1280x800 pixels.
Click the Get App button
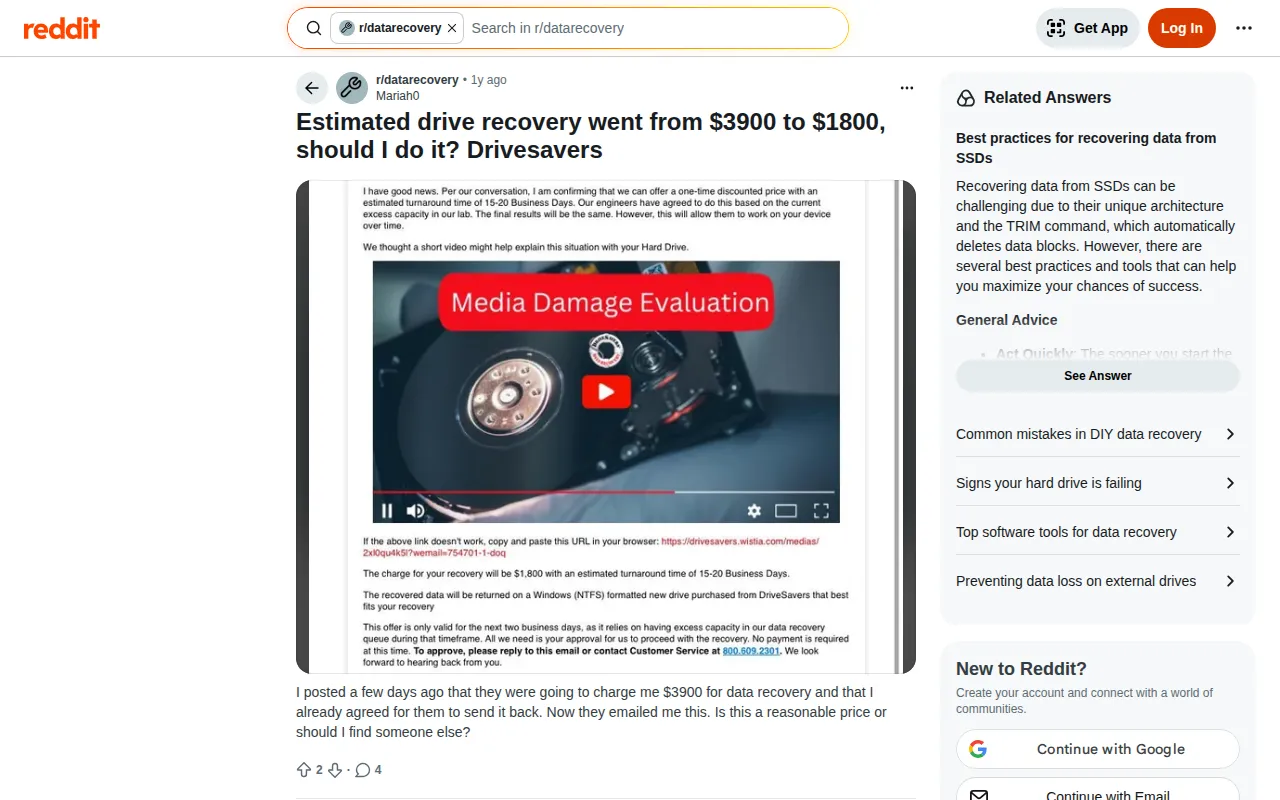point(1088,28)
